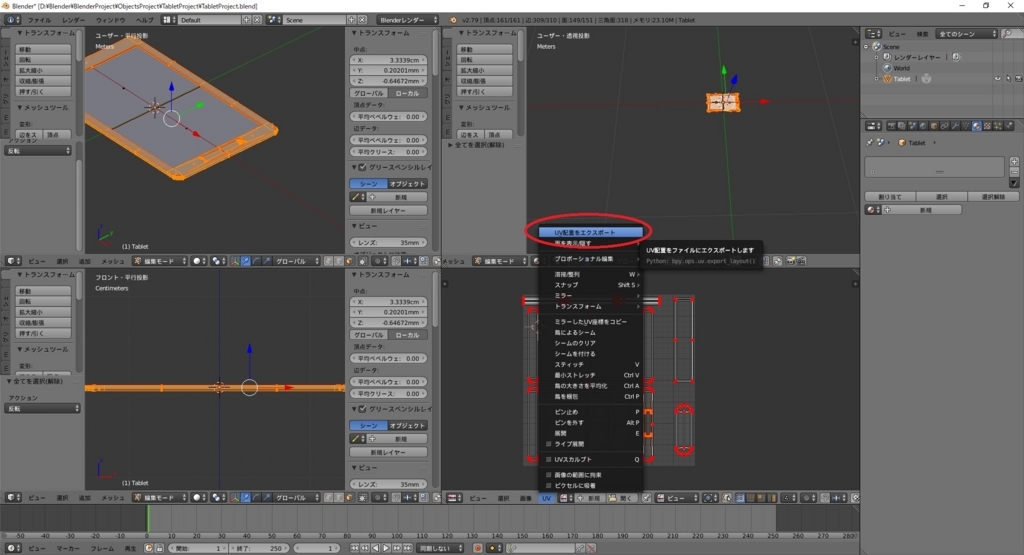Image resolution: width=1024 pixels, height=555 pixels.
Task: Select rotate manipulator arc icon in top-left viewport header
Action: (x=256, y=261)
